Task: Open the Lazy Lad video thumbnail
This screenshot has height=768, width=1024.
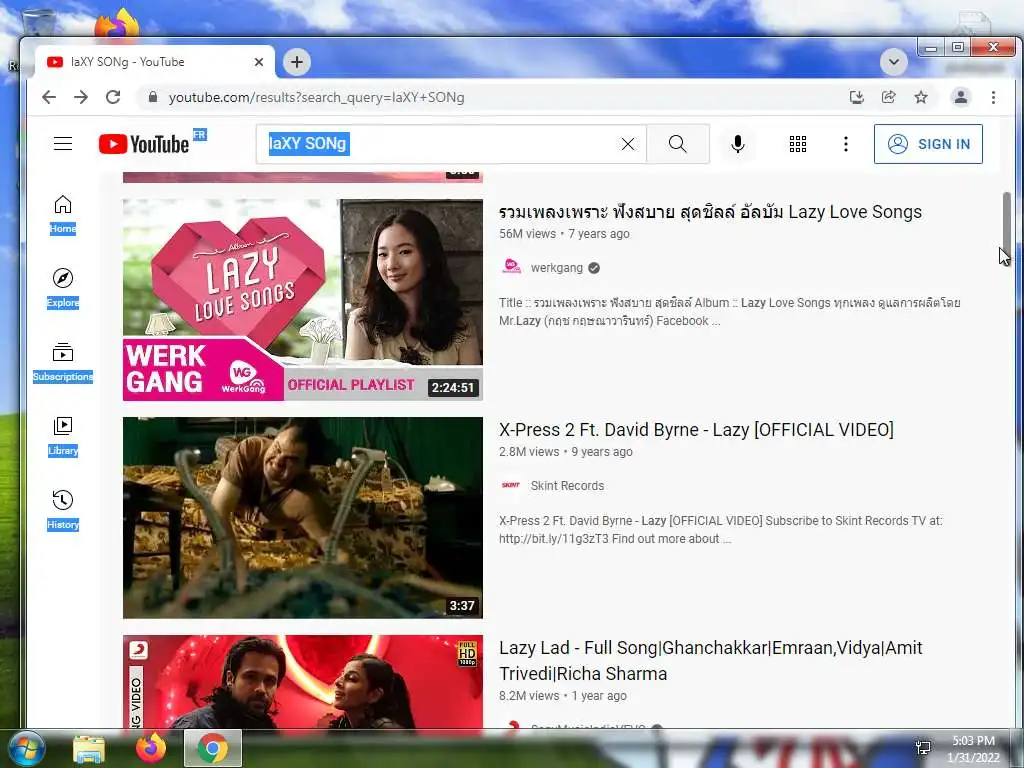Action: 302,682
